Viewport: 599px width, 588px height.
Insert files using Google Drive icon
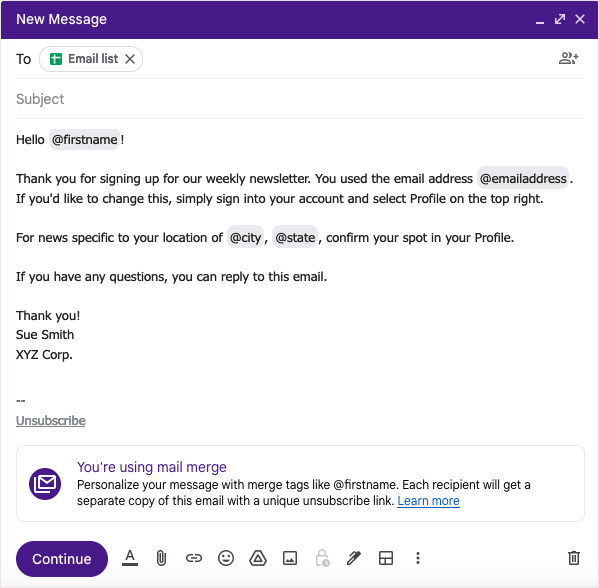tap(258, 558)
